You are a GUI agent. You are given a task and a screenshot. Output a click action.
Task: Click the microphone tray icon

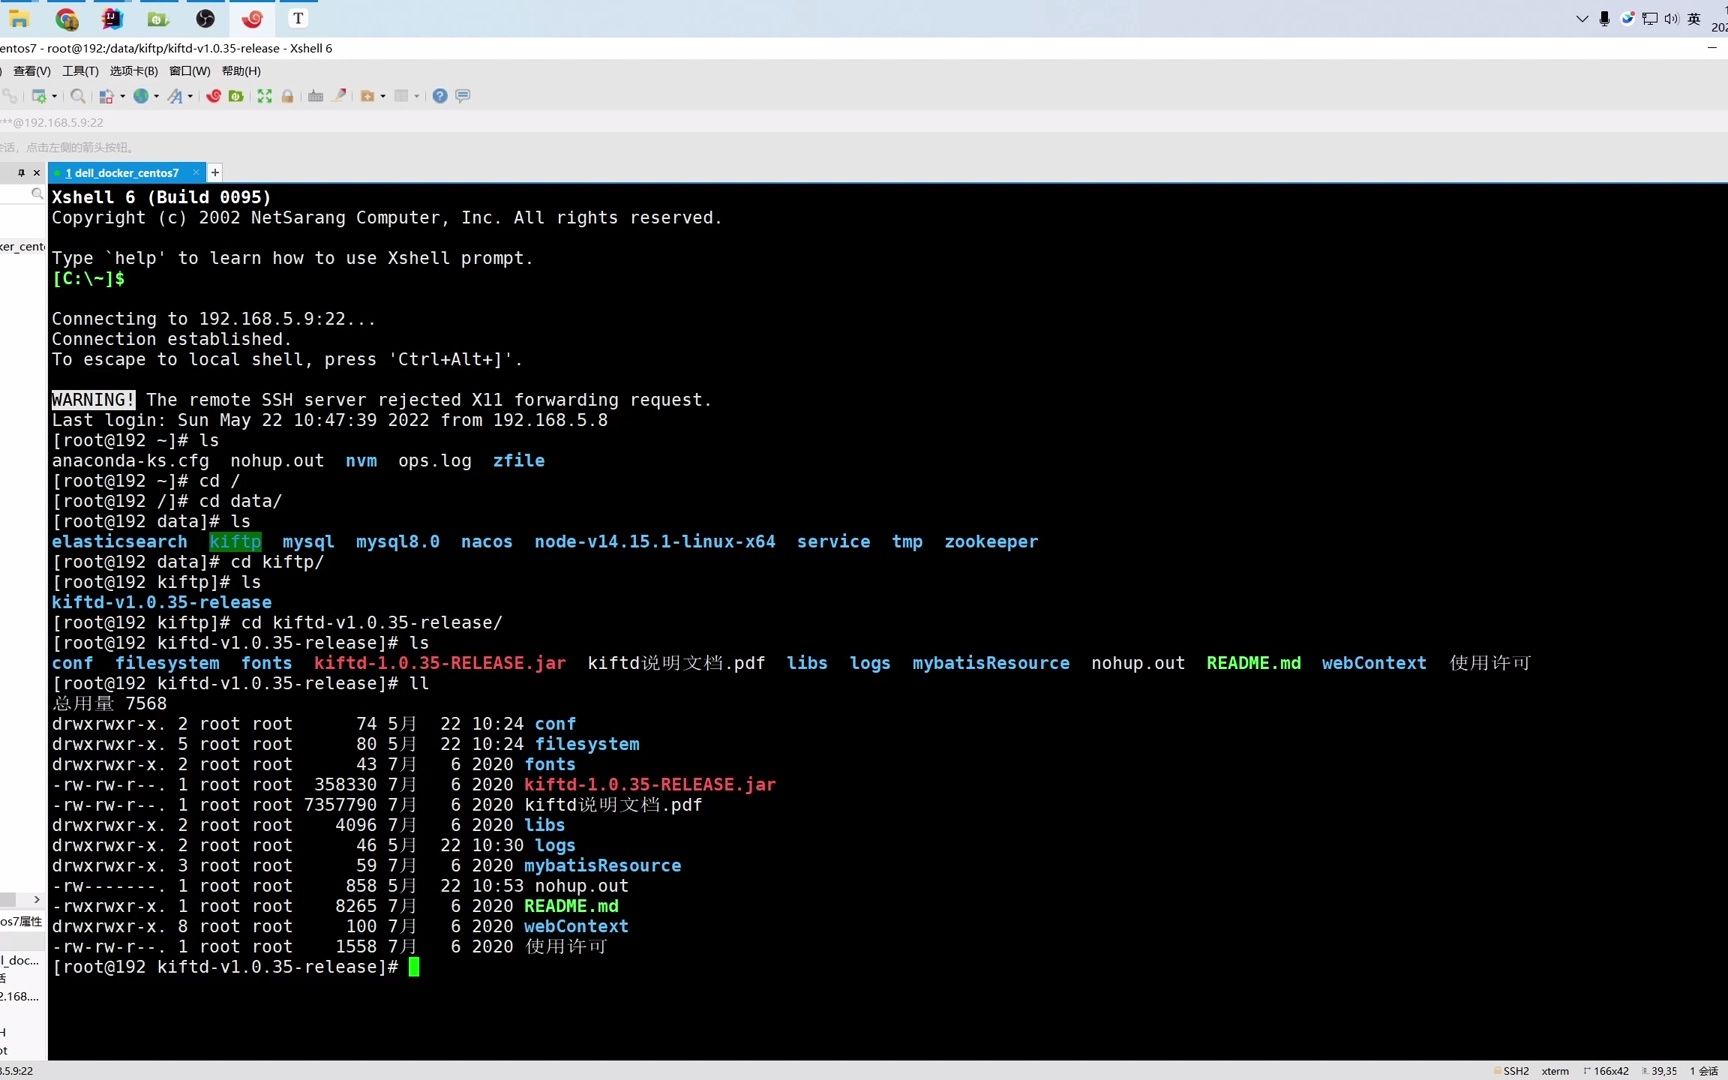tap(1604, 19)
